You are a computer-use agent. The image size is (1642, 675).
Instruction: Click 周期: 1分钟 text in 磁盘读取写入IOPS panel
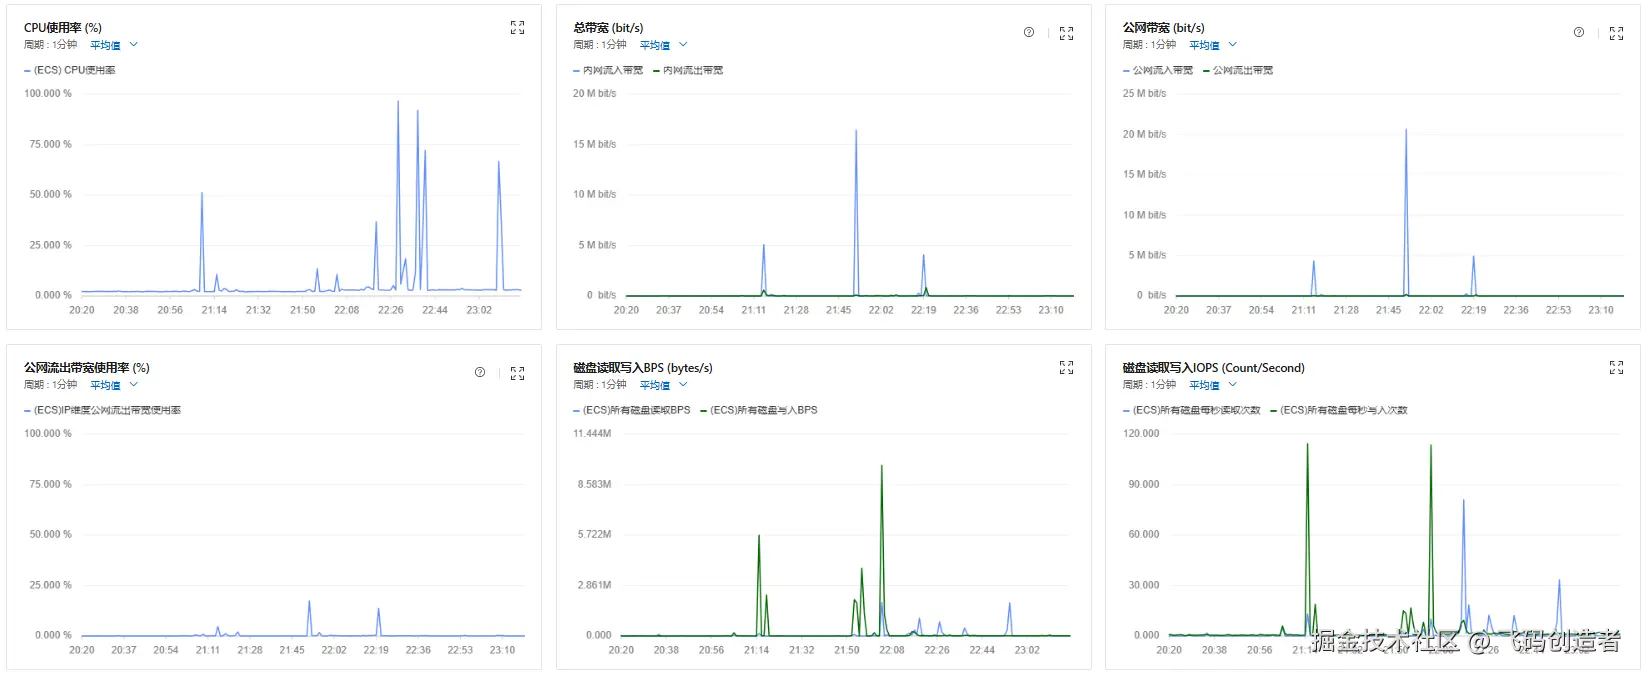click(1150, 385)
